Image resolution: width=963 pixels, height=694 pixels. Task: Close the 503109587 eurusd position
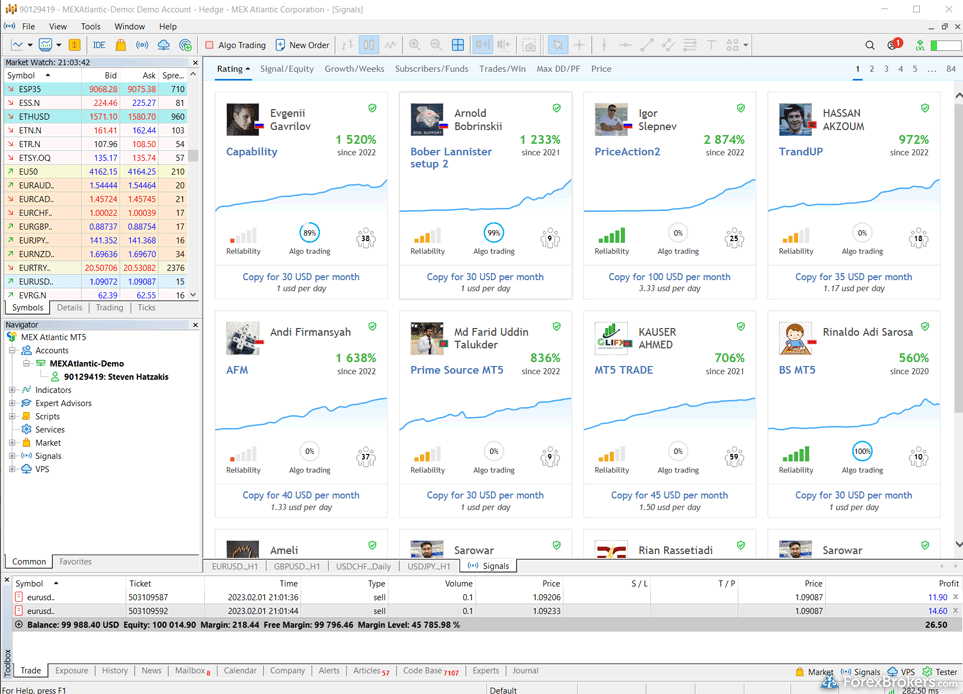(x=955, y=597)
